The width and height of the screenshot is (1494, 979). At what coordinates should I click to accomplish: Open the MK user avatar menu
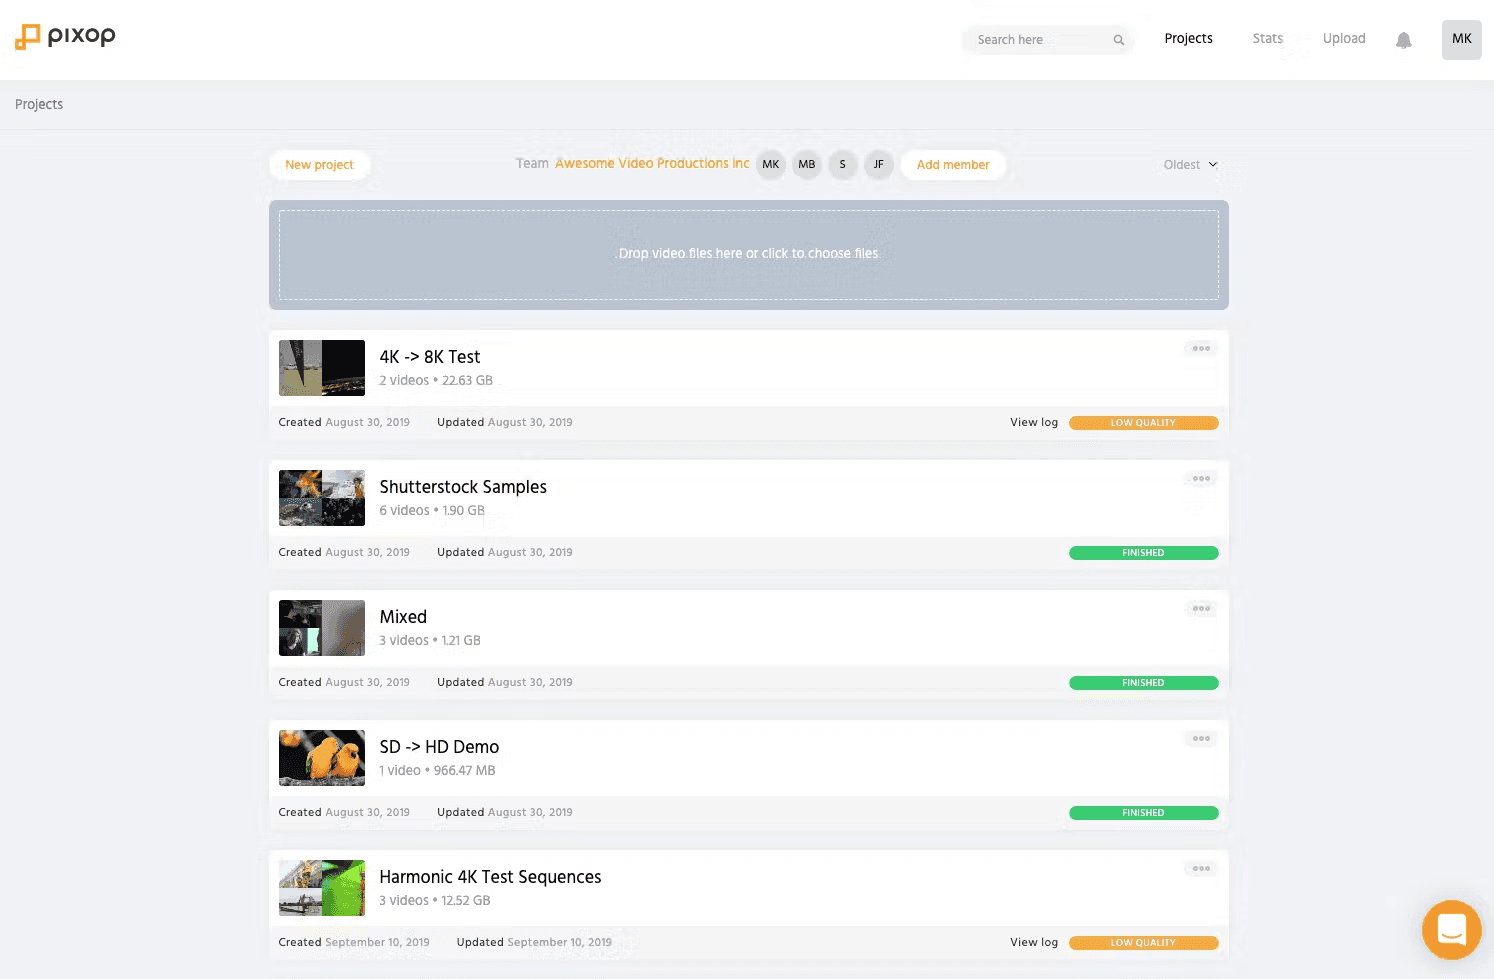click(x=1462, y=40)
